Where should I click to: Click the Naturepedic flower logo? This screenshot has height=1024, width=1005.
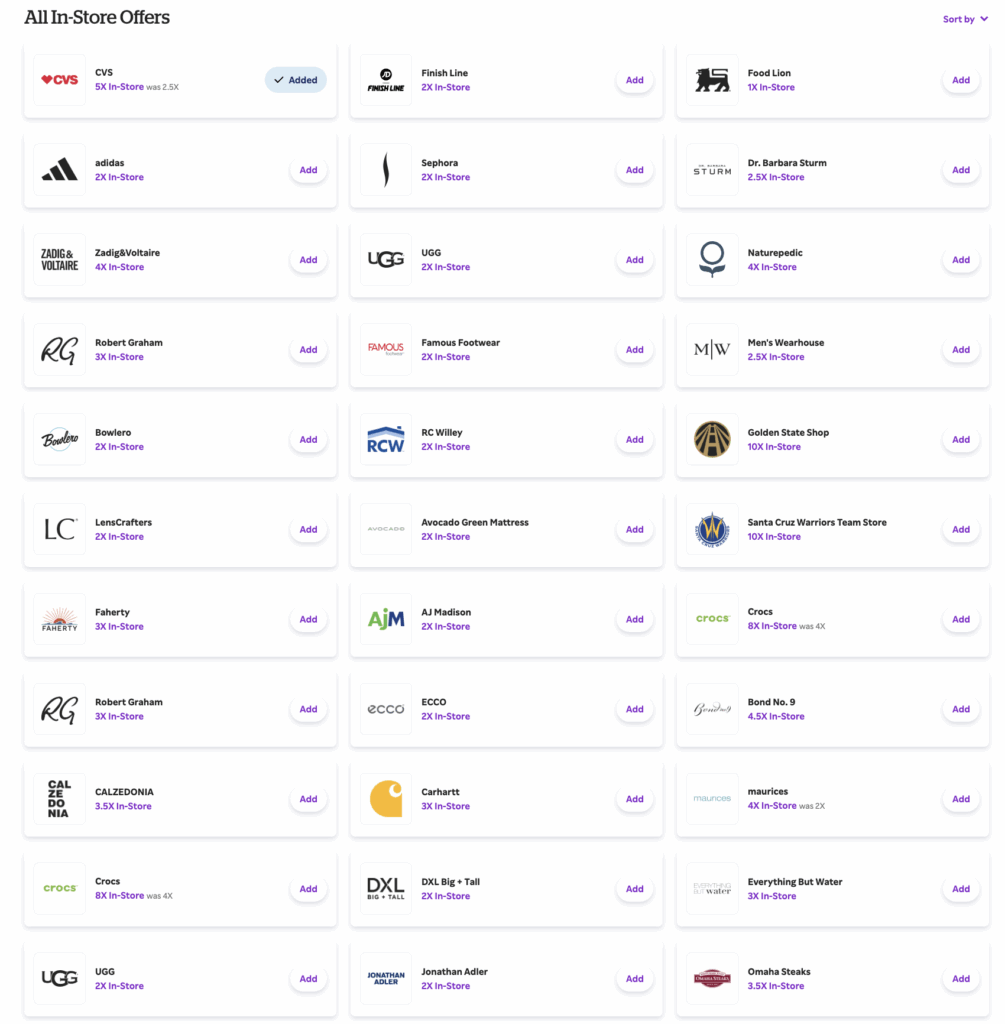(x=712, y=260)
